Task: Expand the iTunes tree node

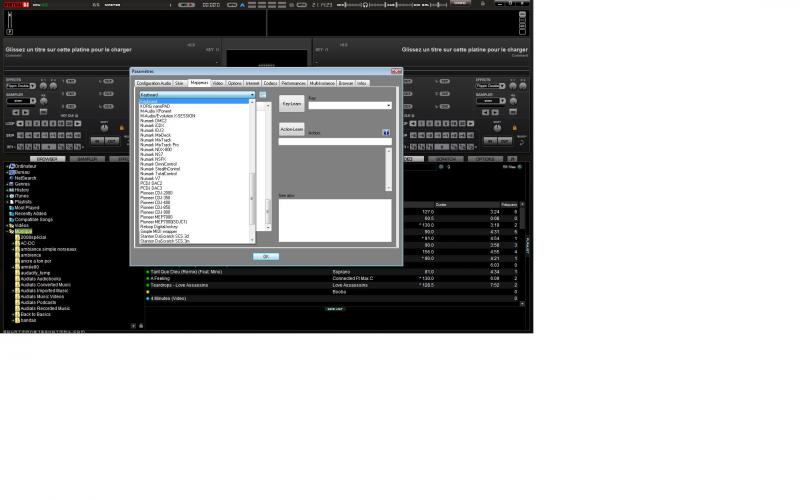Action: click(x=7, y=196)
